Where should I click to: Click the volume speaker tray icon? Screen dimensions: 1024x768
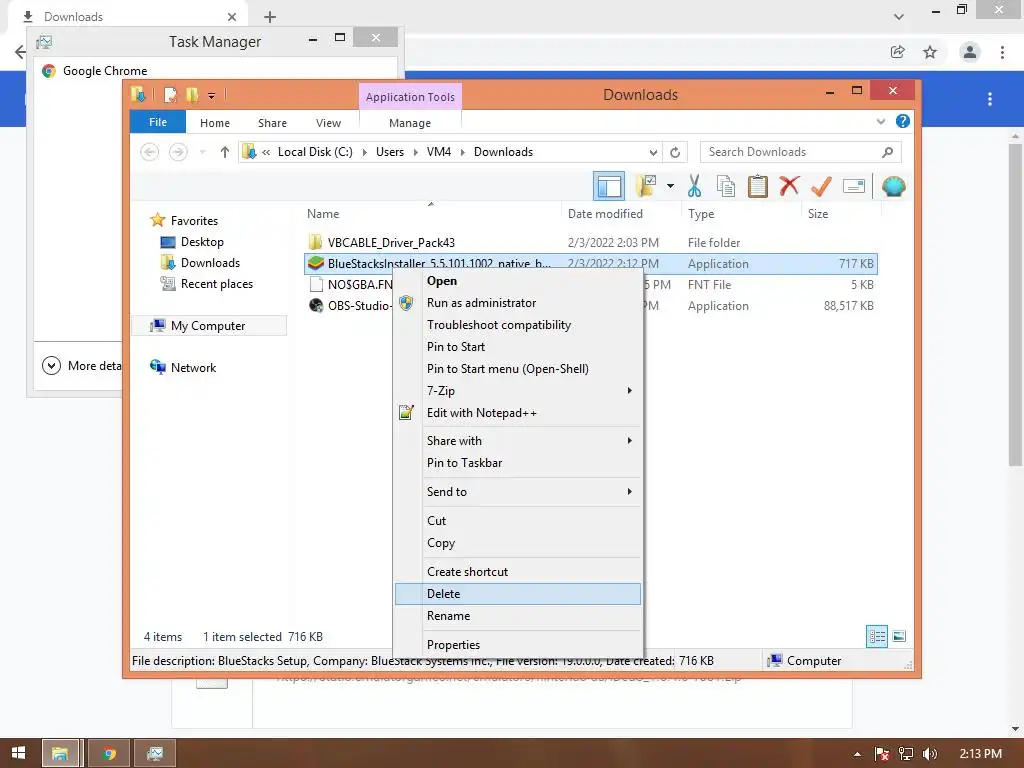(930, 754)
